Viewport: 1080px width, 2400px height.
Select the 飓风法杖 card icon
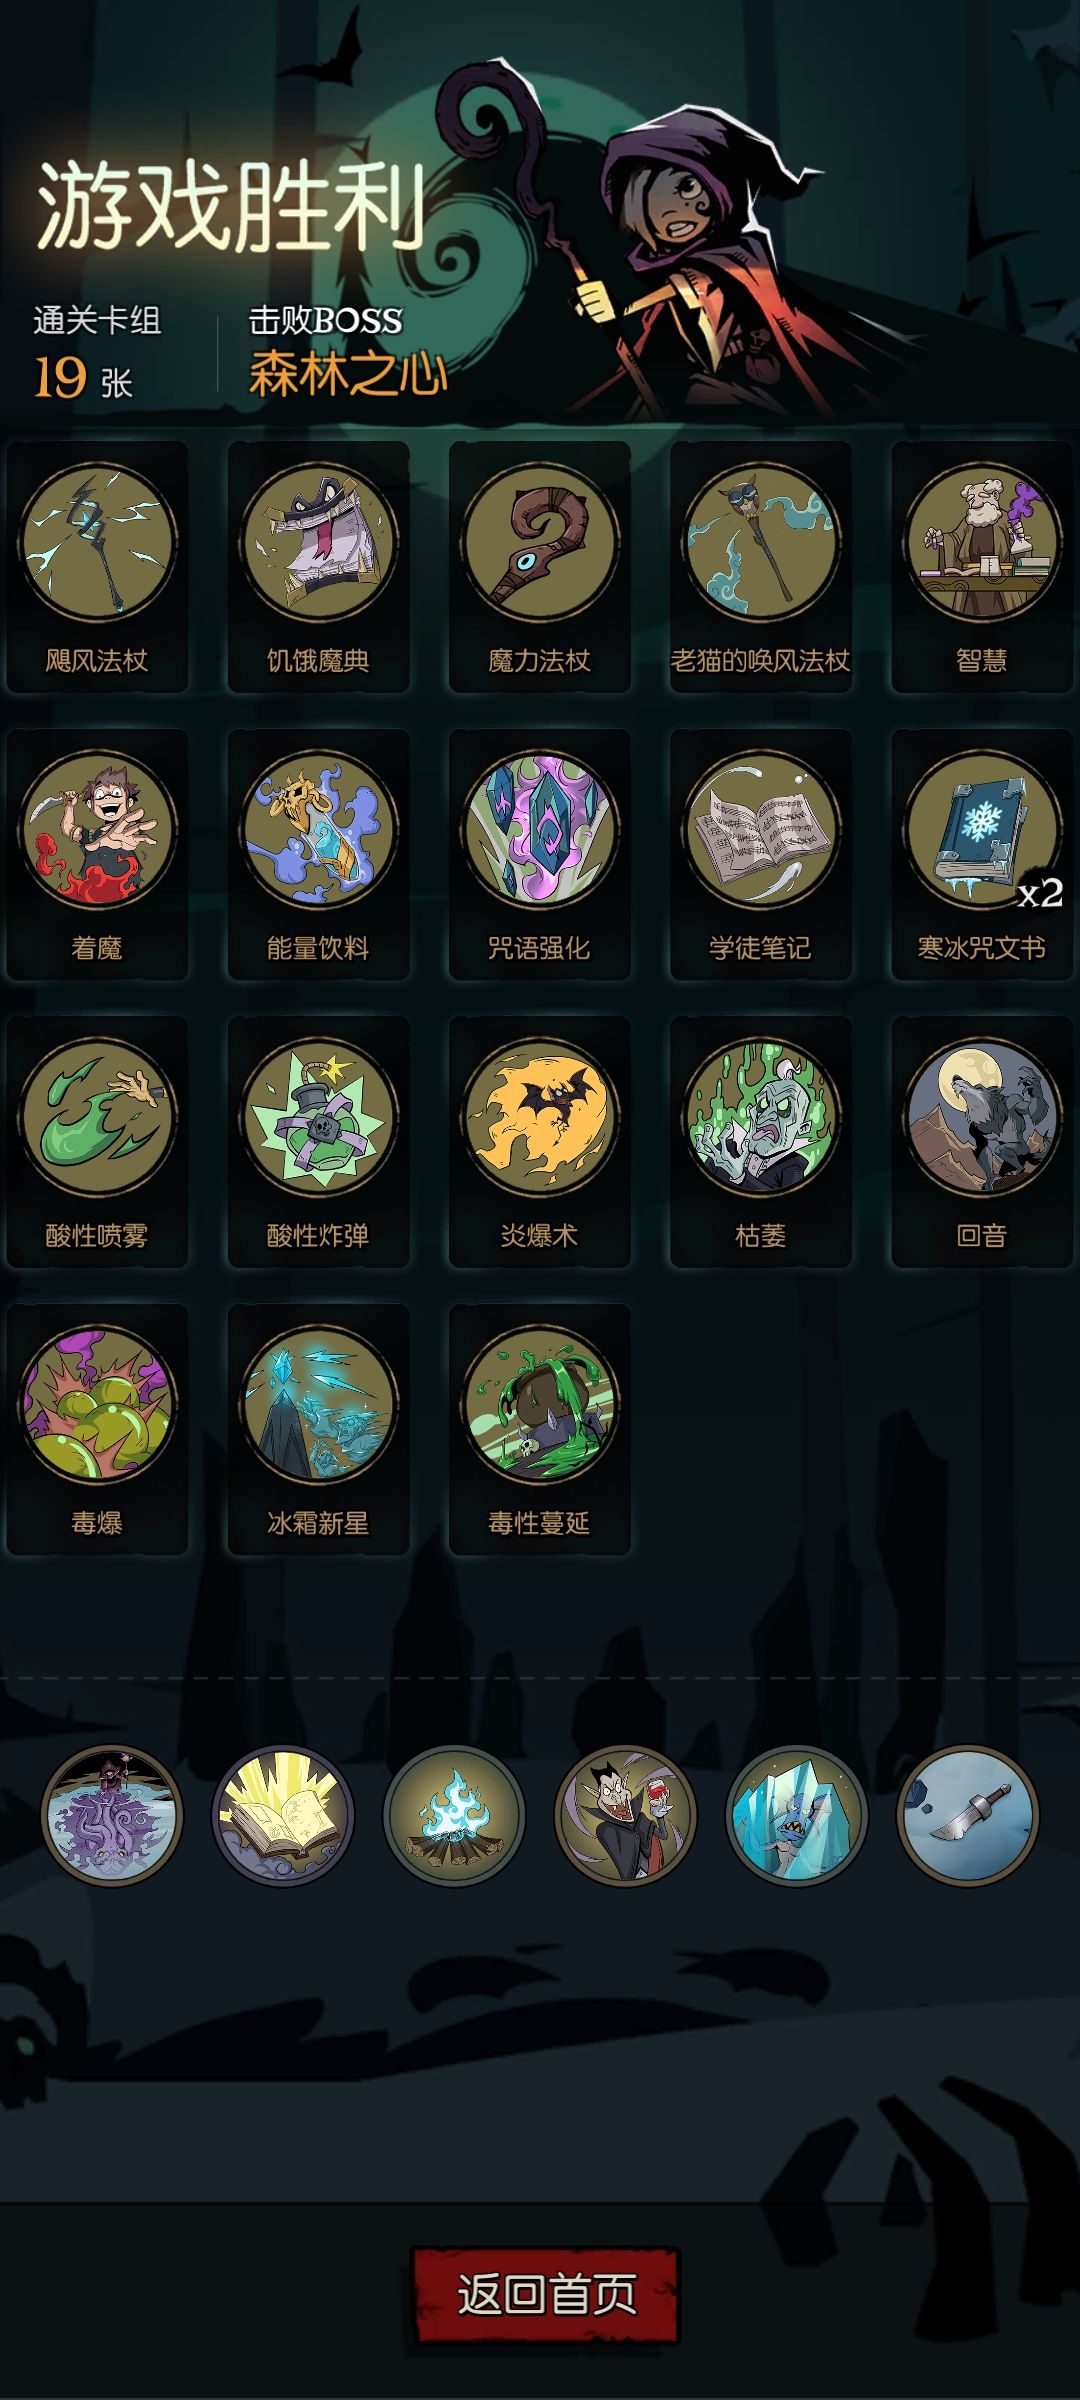[x=97, y=566]
